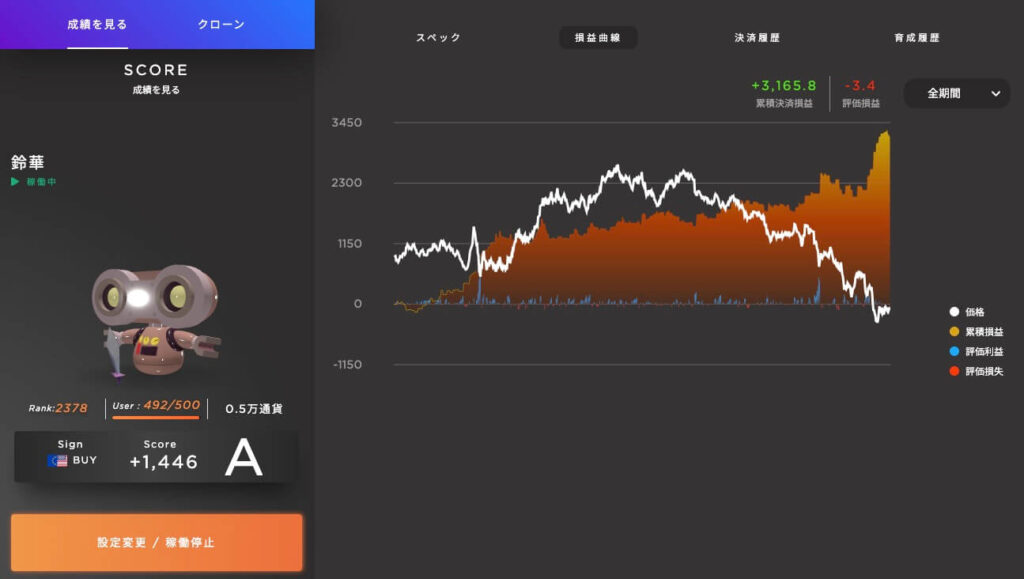
Task: Open the クローン tab
Action: coord(221,24)
